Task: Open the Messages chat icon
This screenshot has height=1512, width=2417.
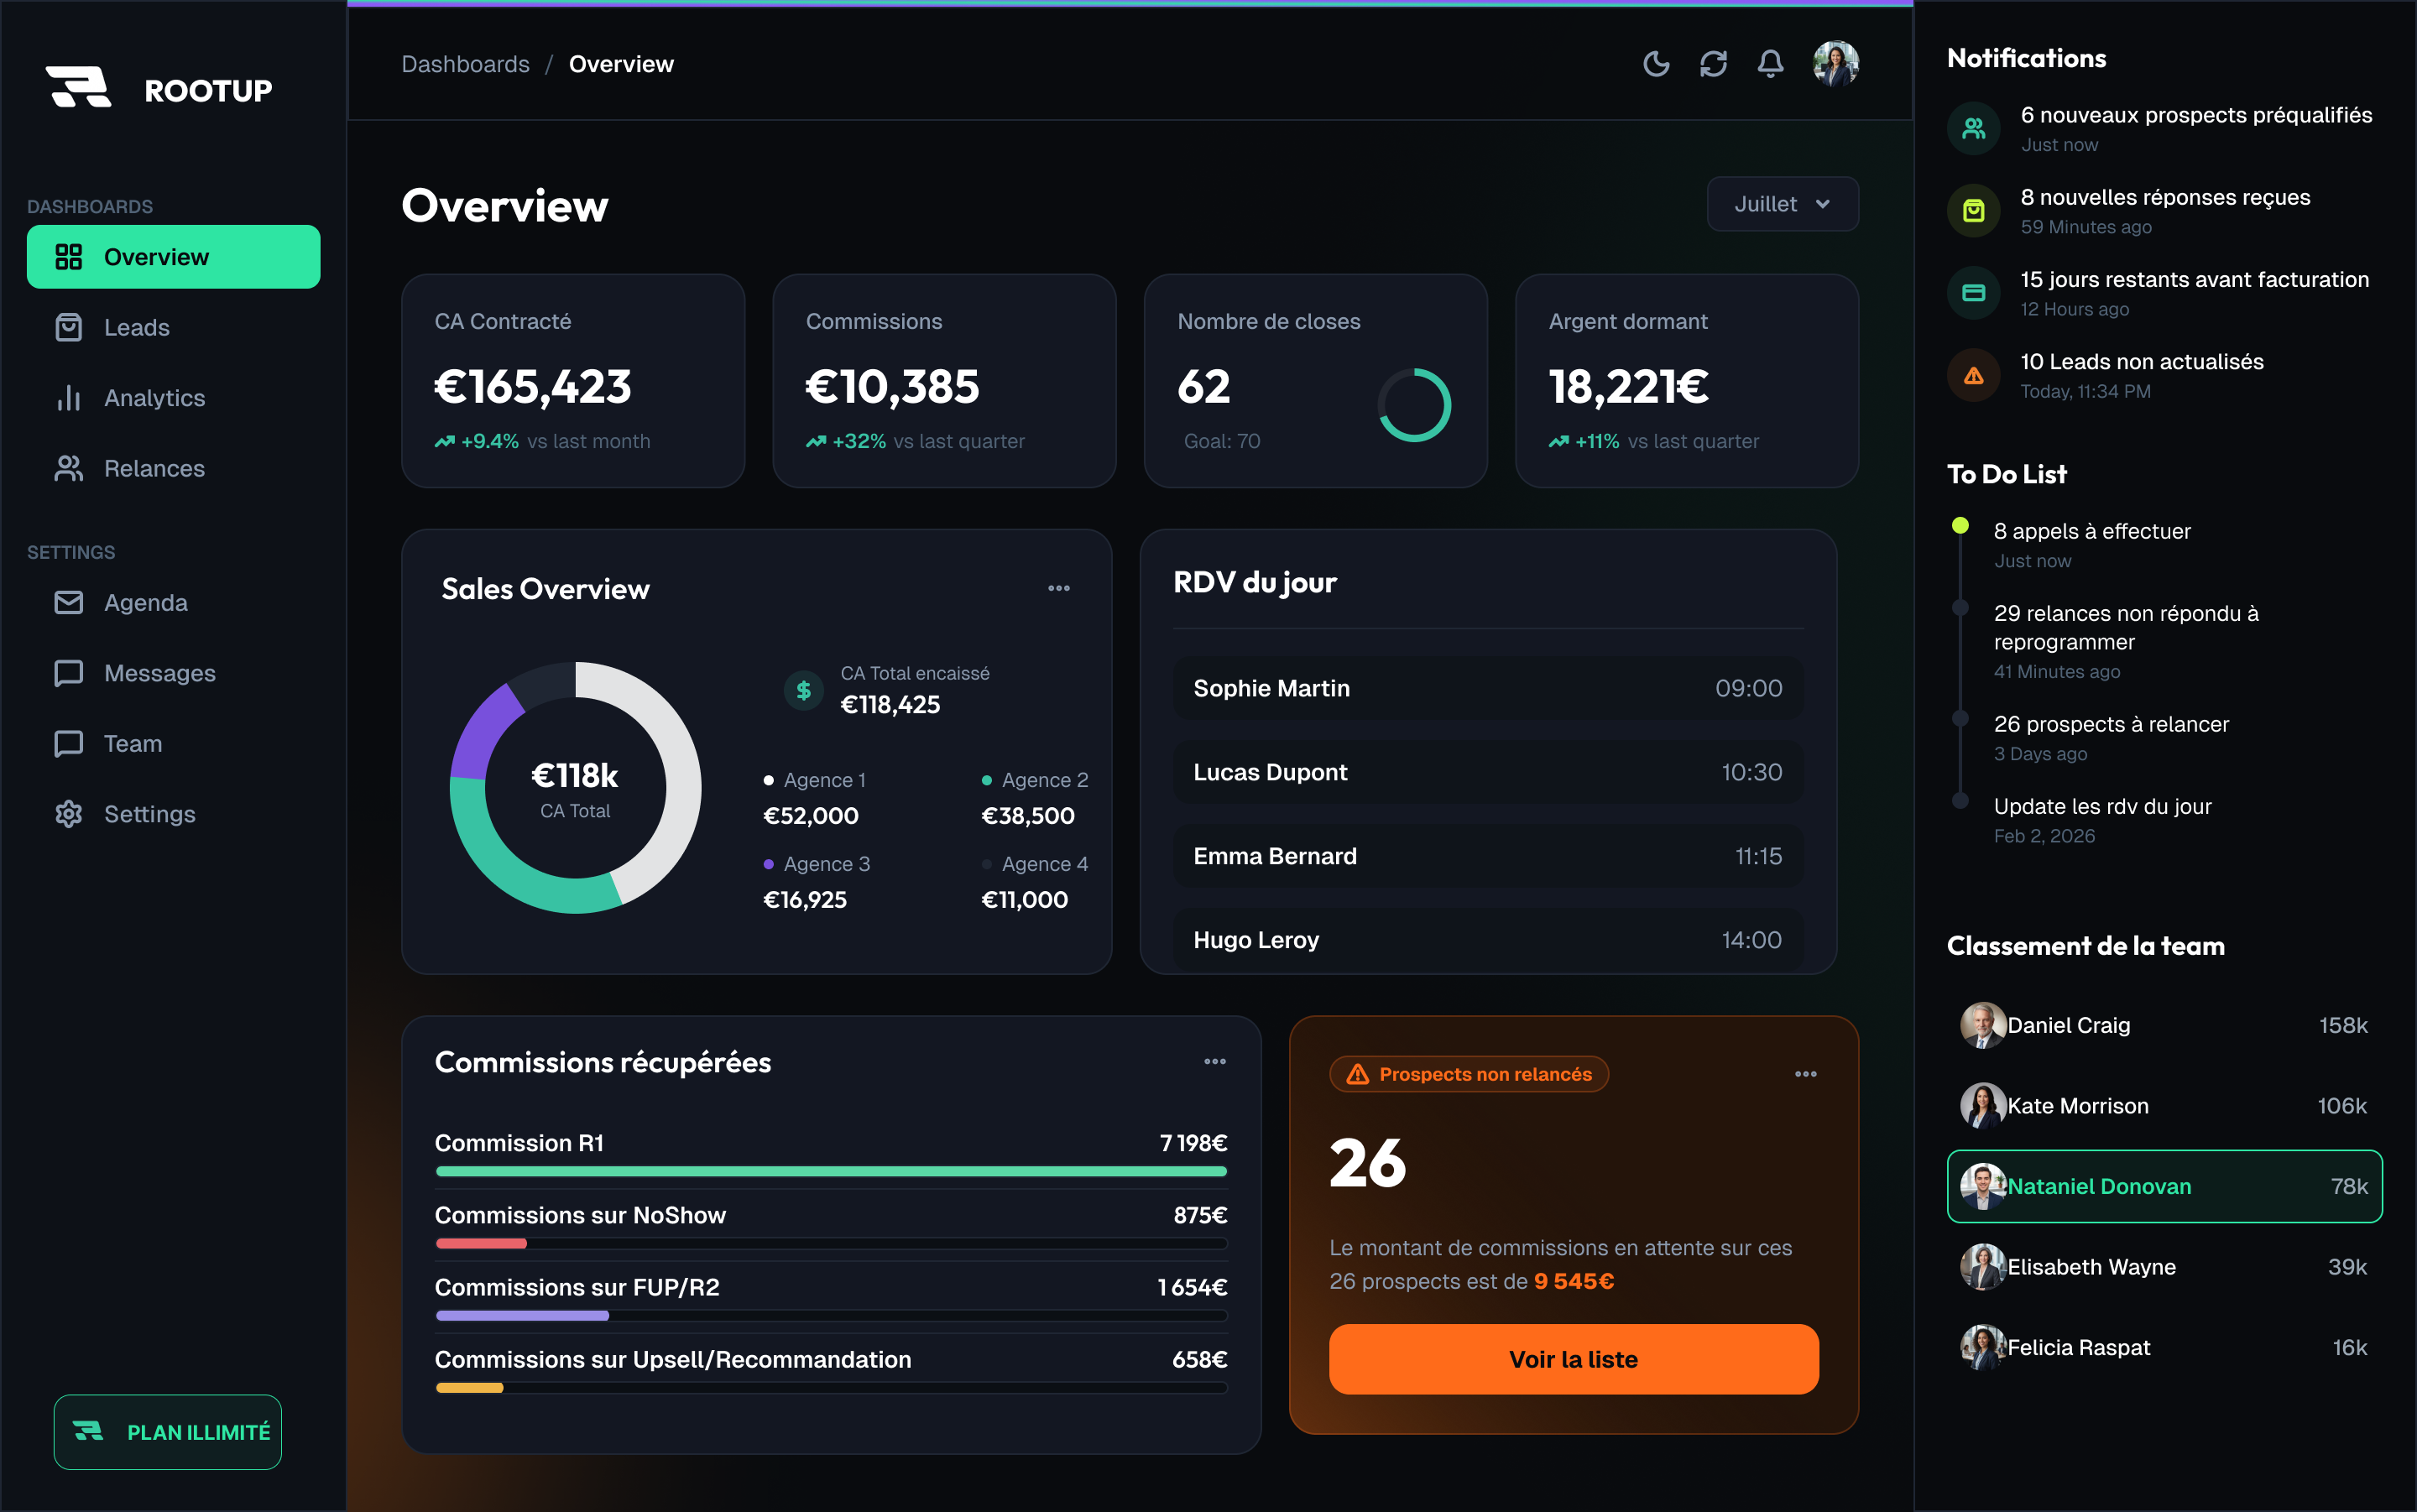Action: coord(69,673)
